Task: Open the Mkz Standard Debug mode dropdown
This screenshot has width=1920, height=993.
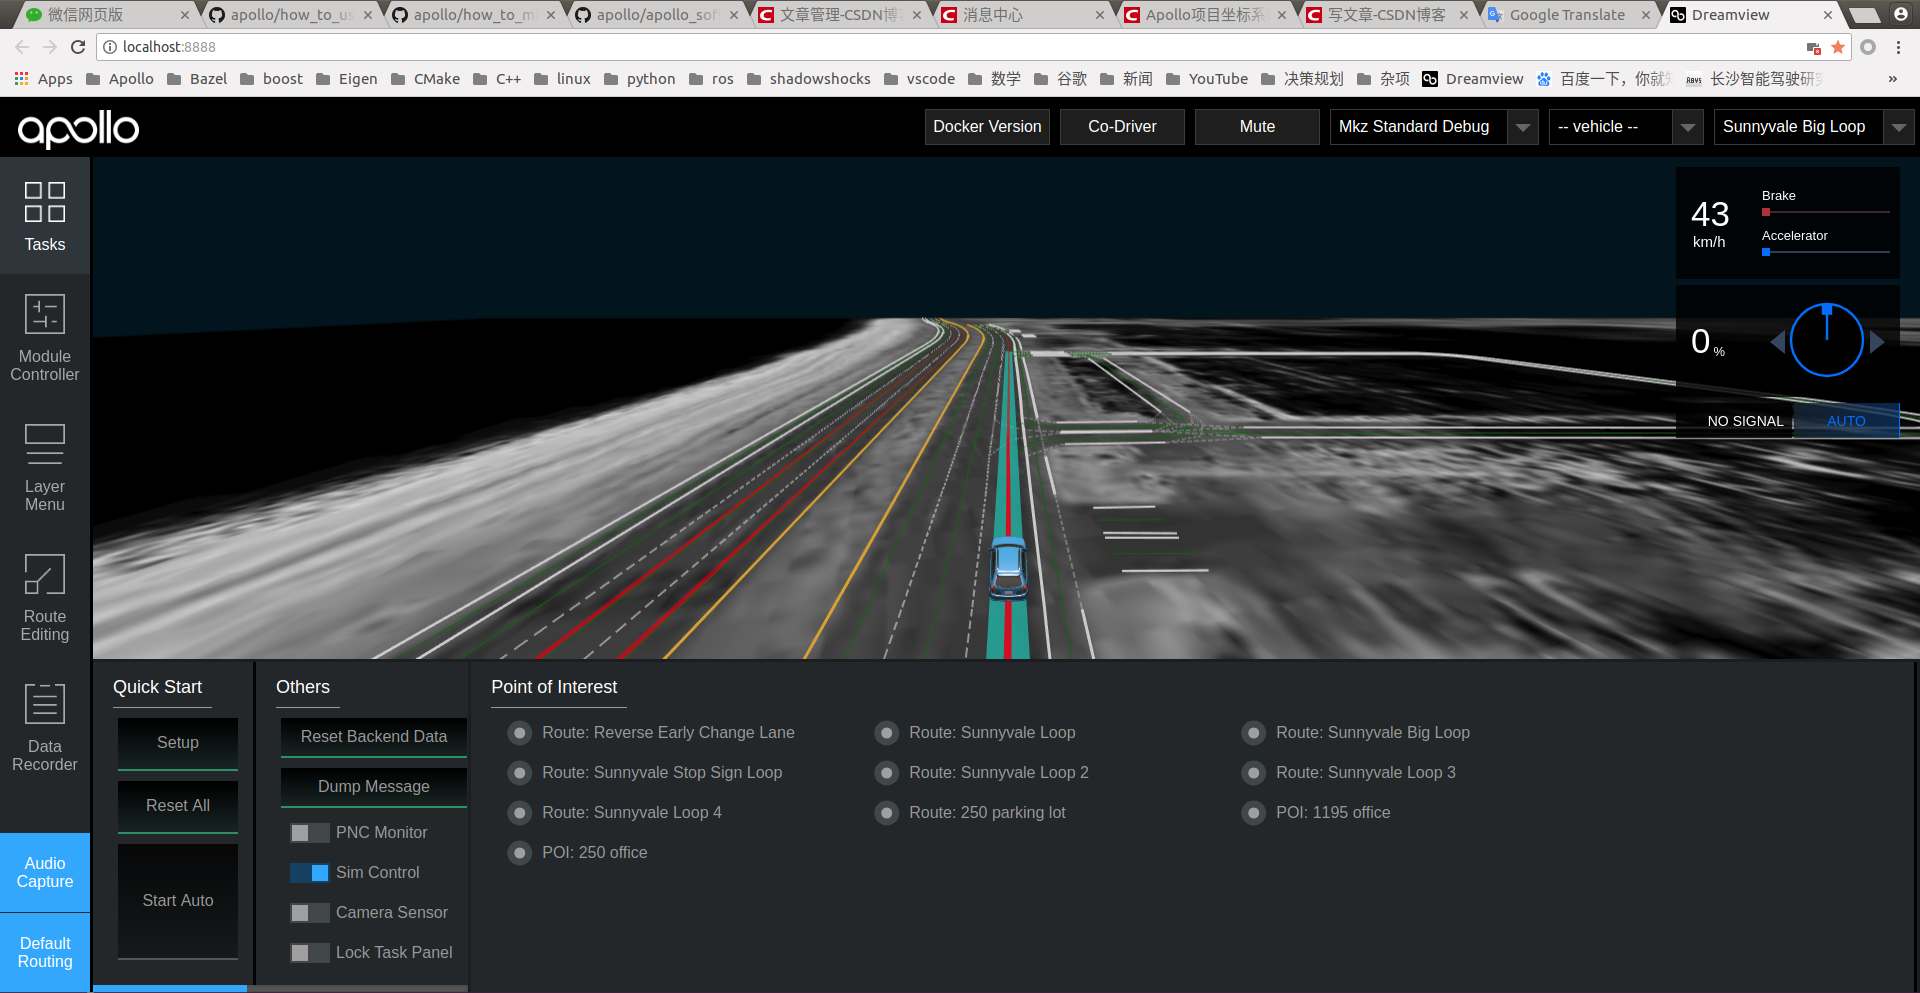Action: [1521, 127]
